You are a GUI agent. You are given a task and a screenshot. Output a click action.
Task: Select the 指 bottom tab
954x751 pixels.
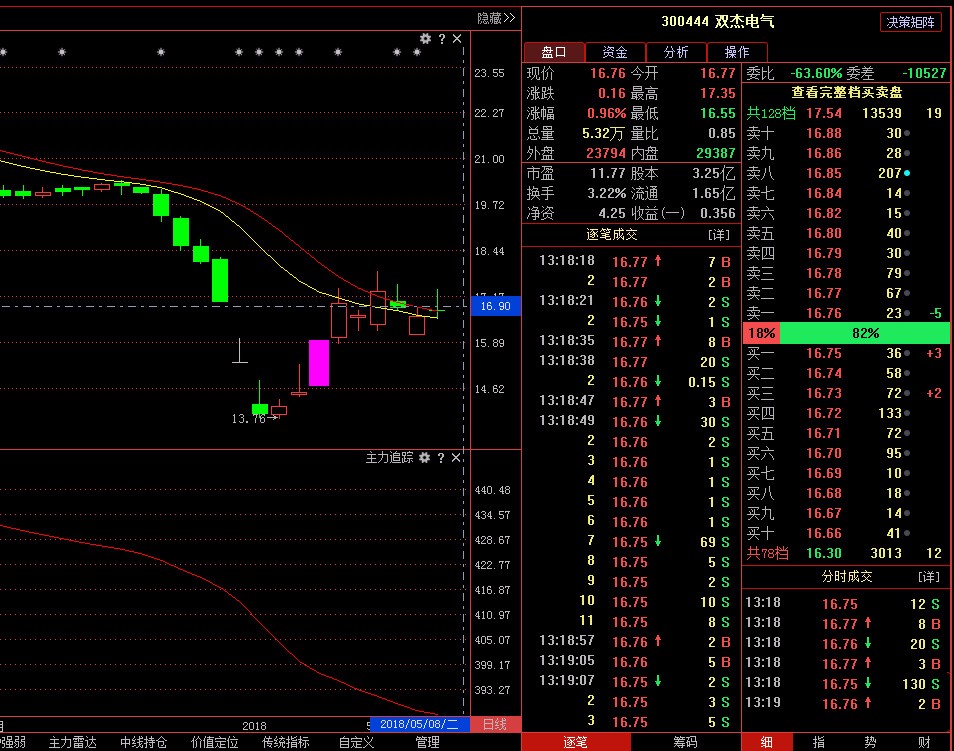[819, 742]
